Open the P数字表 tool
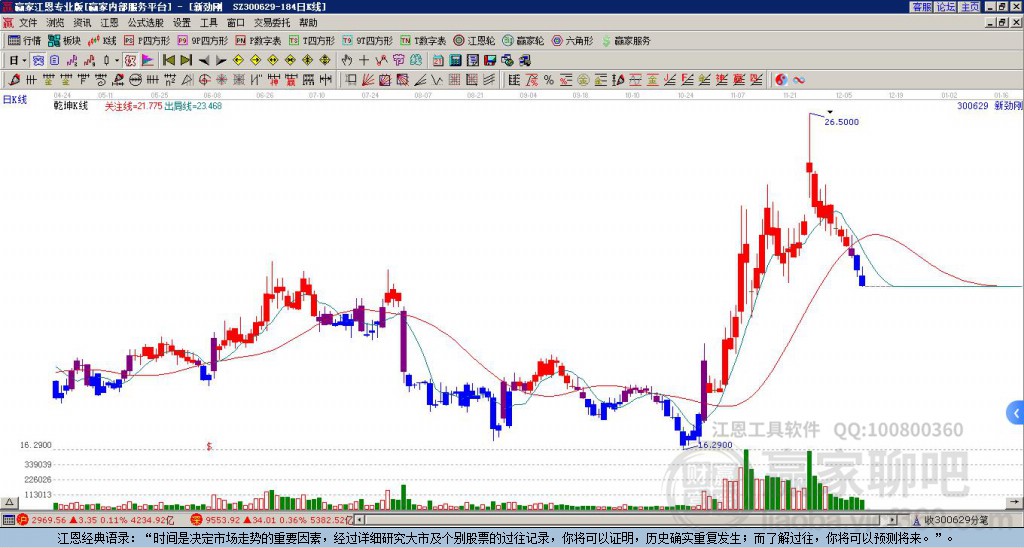The height and width of the screenshot is (548, 1024). 259,40
